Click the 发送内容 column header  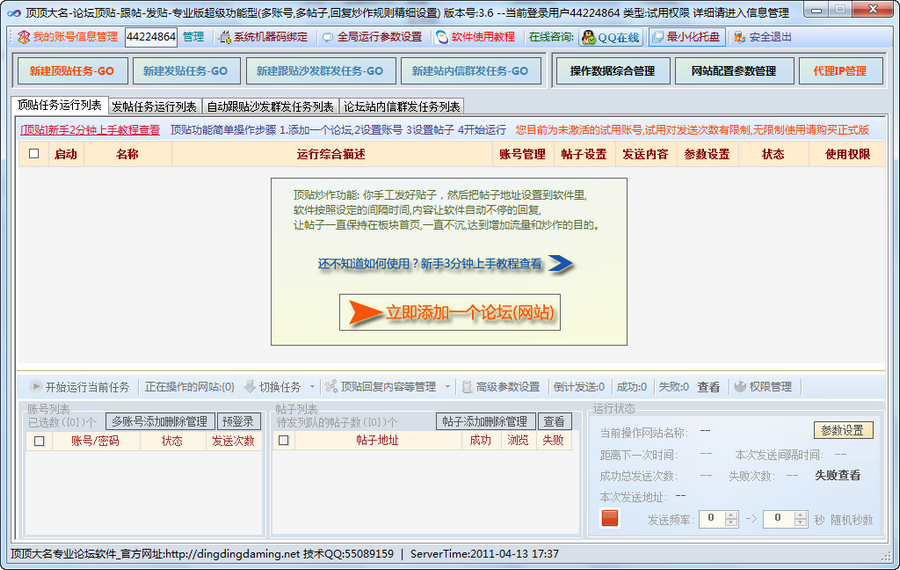[645, 154]
